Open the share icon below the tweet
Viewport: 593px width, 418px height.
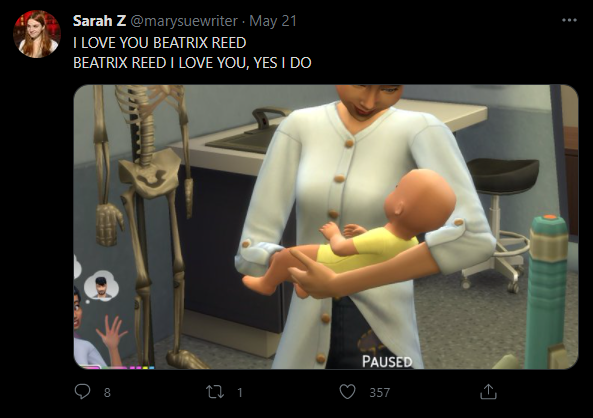(x=488, y=392)
